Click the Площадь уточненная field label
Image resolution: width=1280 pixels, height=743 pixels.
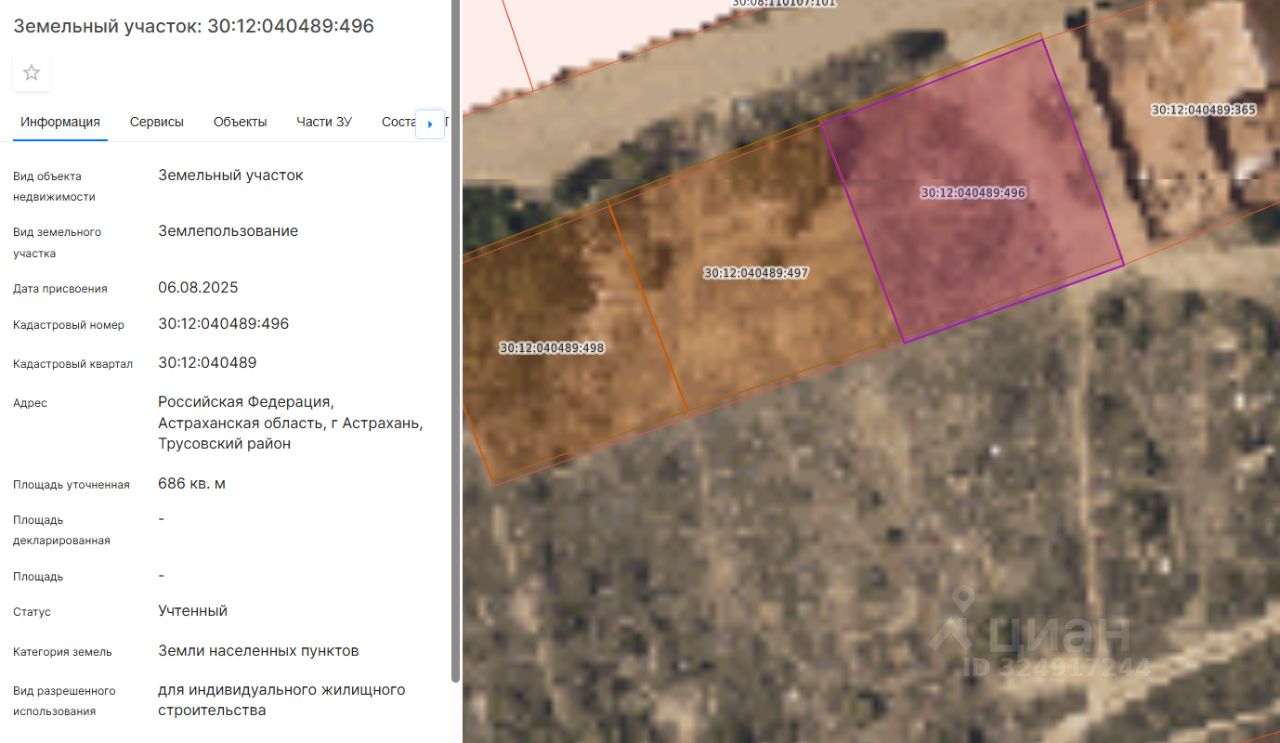[x=71, y=485]
